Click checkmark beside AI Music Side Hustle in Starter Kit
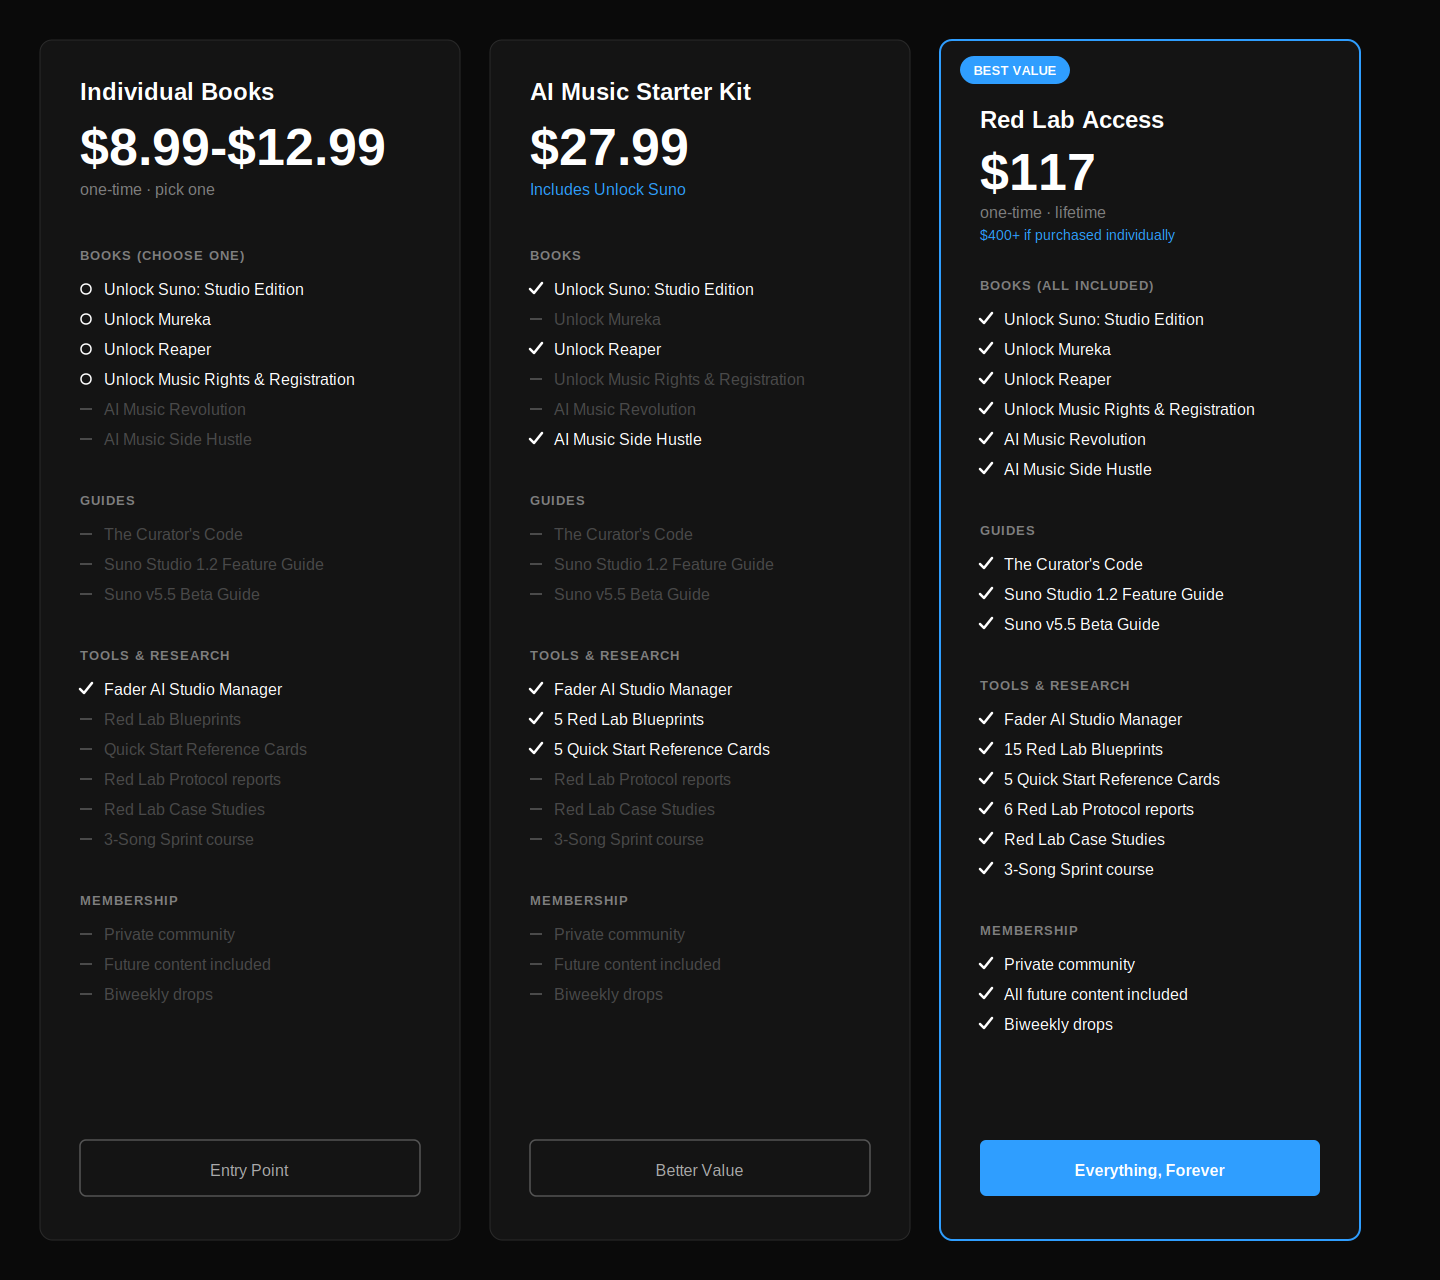Screen dimensions: 1440x1280 [536, 438]
